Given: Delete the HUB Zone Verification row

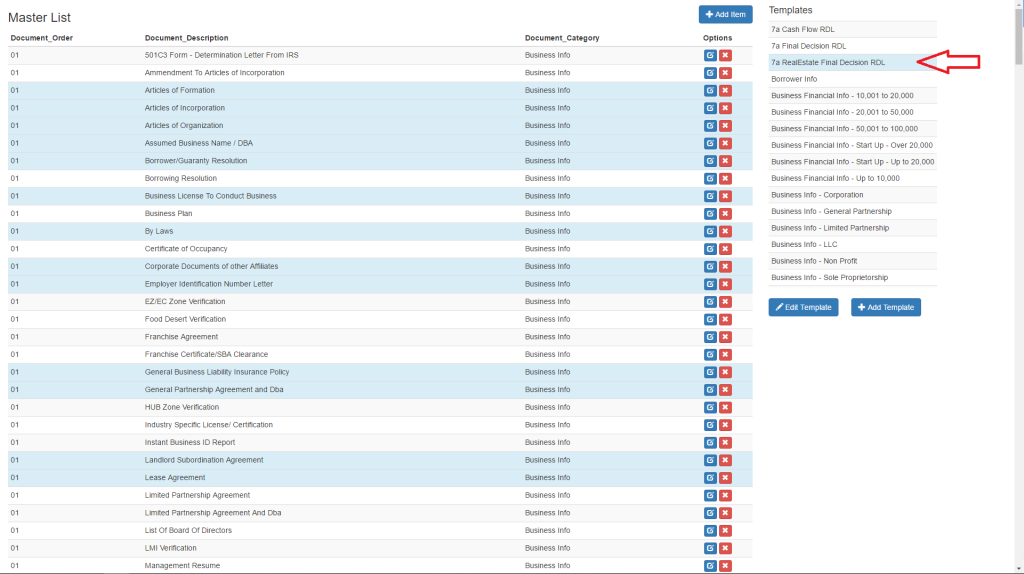Looking at the screenshot, I should (725, 408).
